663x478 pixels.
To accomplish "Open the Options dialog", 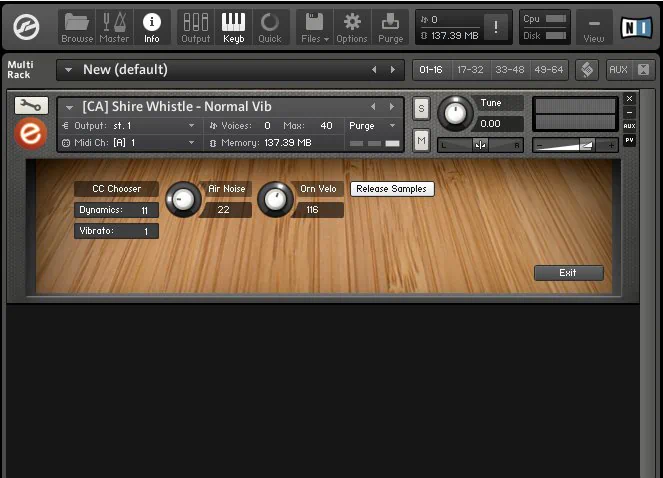I will [x=352, y=27].
